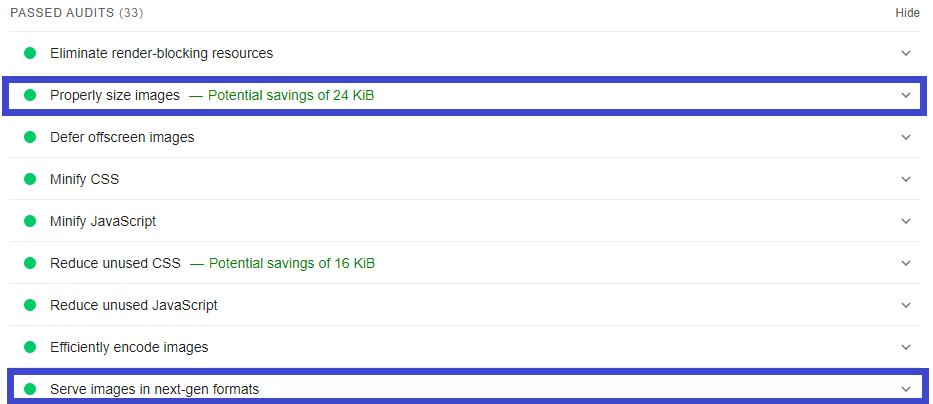The image size is (933, 404).
Task: Click the Passed Audits (33) heading
Action: point(77,12)
